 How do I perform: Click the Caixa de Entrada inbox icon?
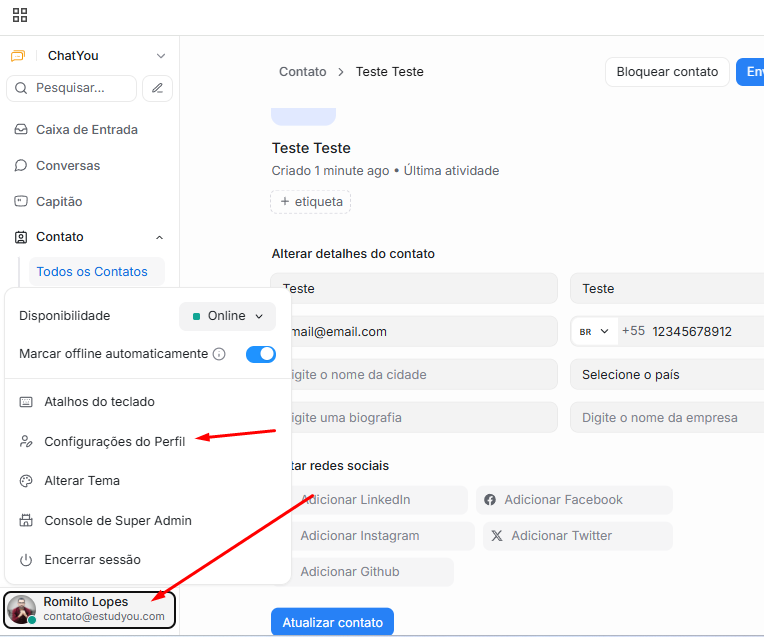tap(20, 130)
